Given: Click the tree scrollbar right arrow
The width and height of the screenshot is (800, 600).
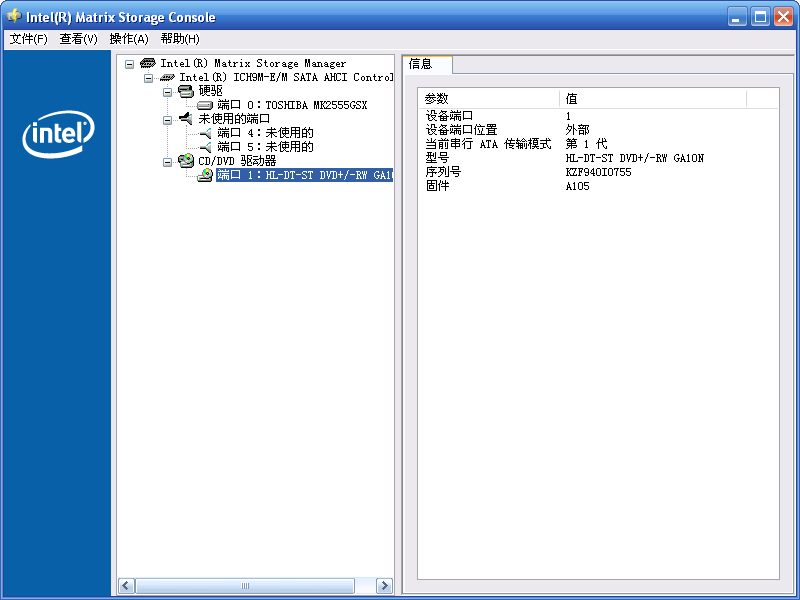Looking at the screenshot, I should pyautogui.click(x=384, y=586).
